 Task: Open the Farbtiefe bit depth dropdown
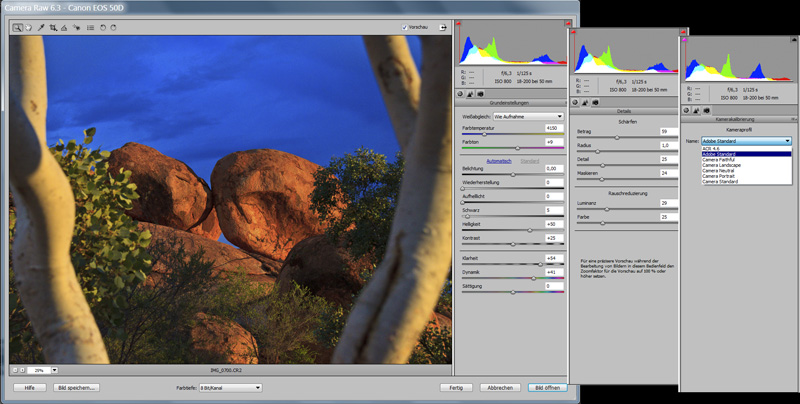(229, 387)
